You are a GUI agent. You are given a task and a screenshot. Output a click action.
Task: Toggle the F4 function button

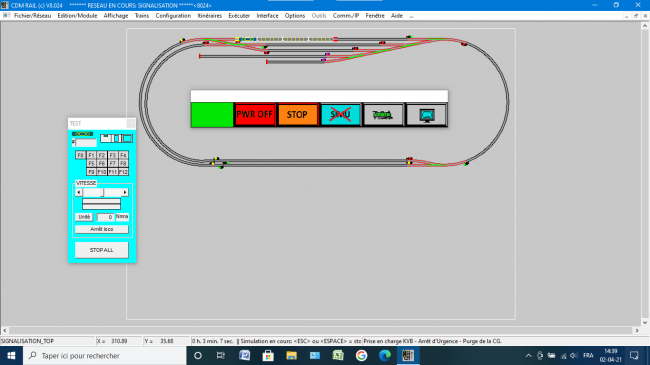[x=124, y=155]
